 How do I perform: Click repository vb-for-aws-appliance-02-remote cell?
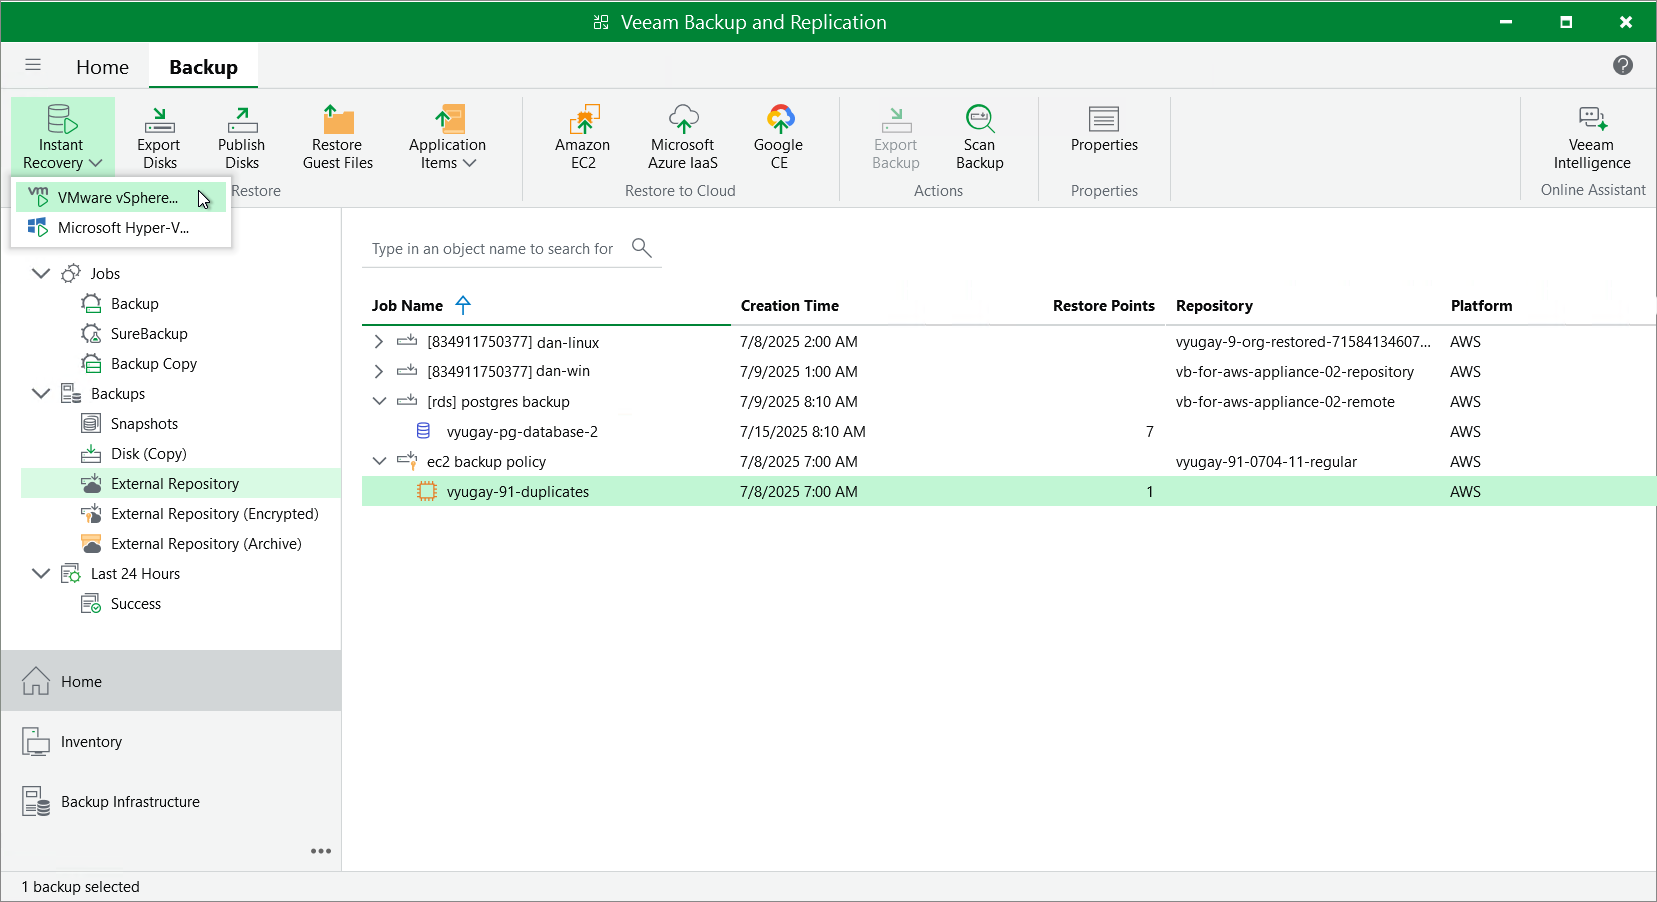1285,402
